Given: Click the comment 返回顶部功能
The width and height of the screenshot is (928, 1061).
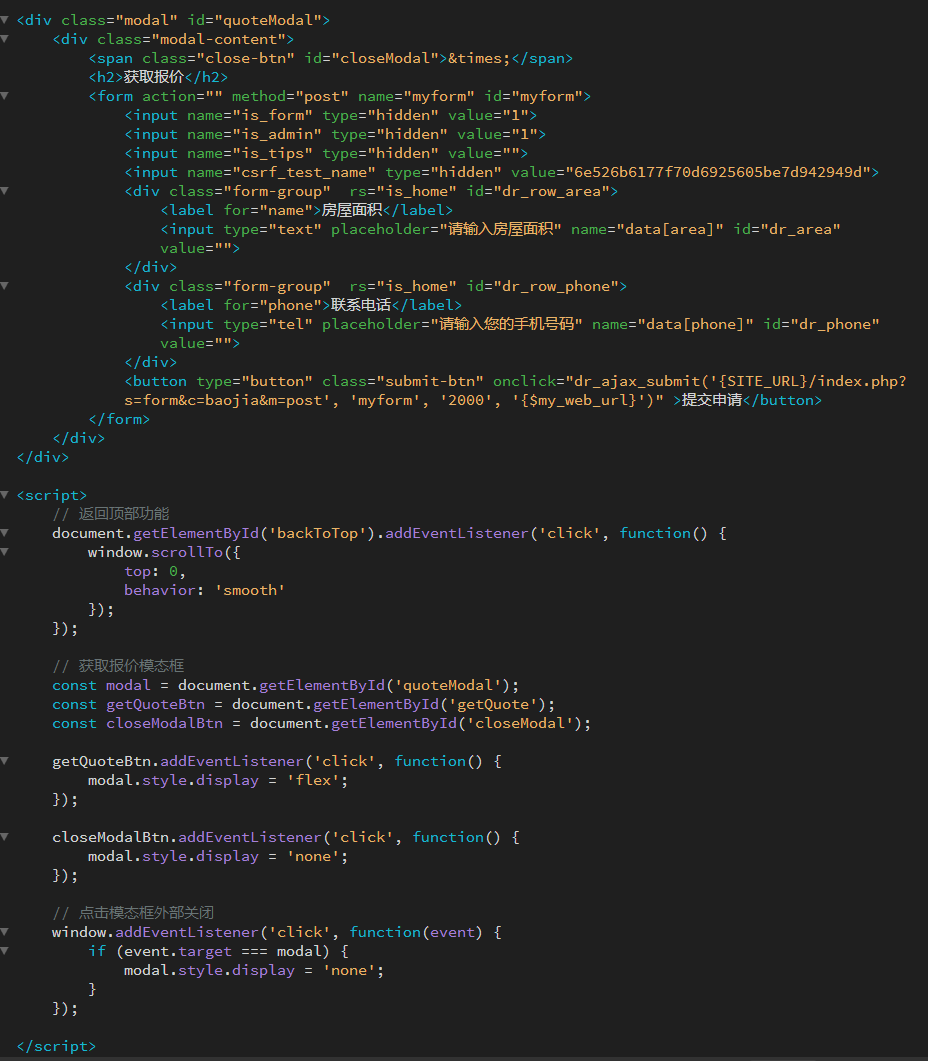Looking at the screenshot, I should [x=111, y=514].
